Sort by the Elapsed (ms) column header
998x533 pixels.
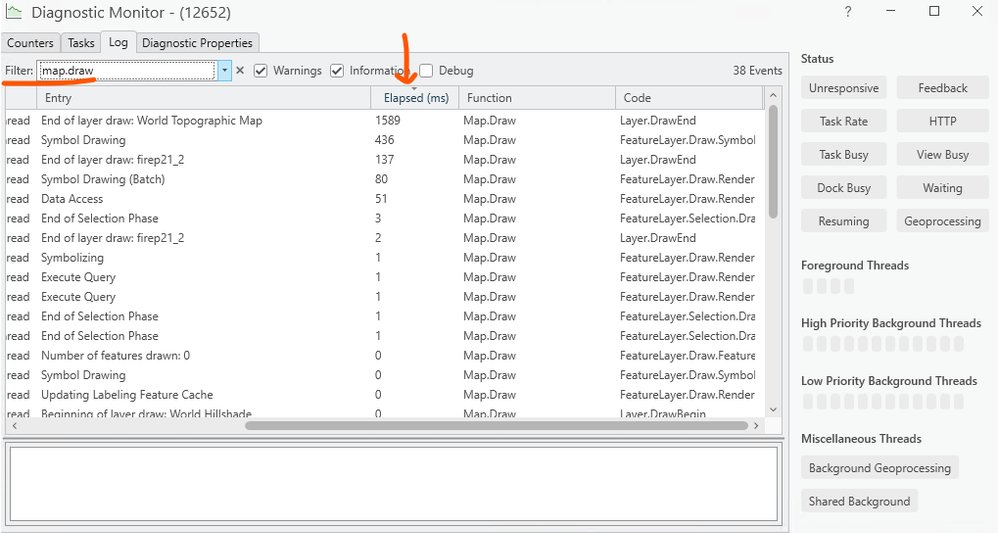tap(415, 97)
